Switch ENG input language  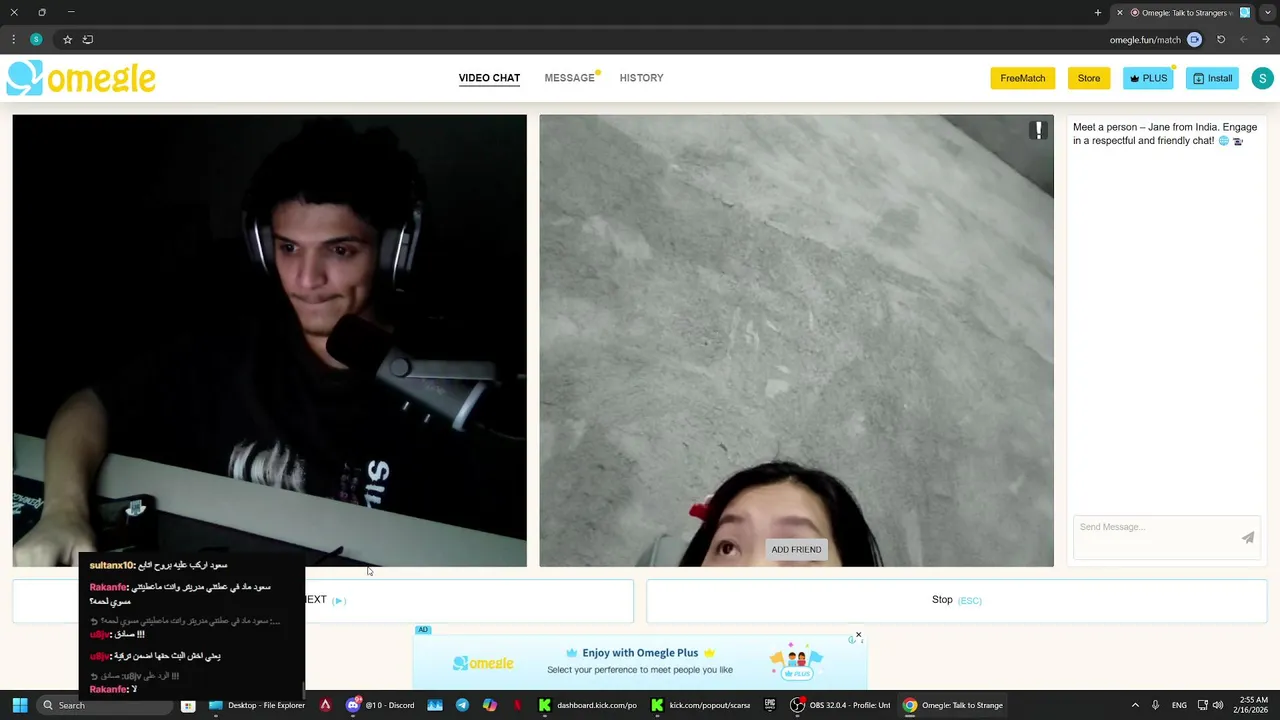click(1179, 705)
